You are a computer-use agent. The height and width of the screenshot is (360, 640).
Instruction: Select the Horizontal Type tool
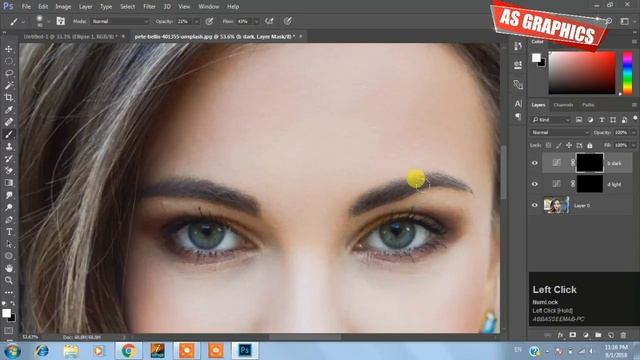[9, 231]
